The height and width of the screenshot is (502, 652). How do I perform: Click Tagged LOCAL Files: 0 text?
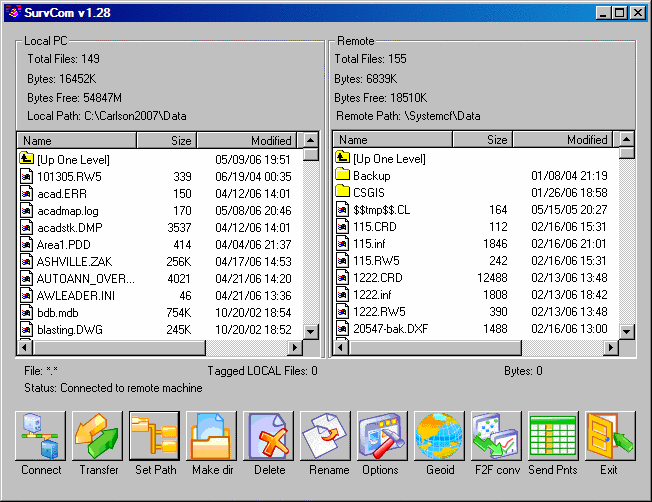tap(262, 371)
